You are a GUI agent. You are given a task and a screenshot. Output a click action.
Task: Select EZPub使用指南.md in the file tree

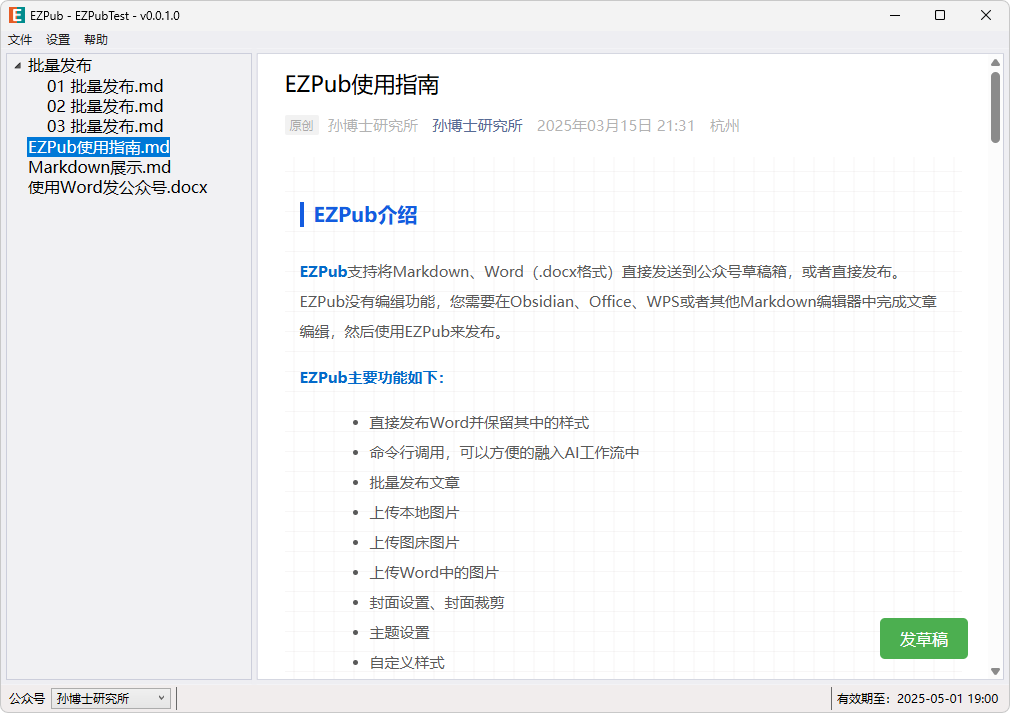click(99, 147)
